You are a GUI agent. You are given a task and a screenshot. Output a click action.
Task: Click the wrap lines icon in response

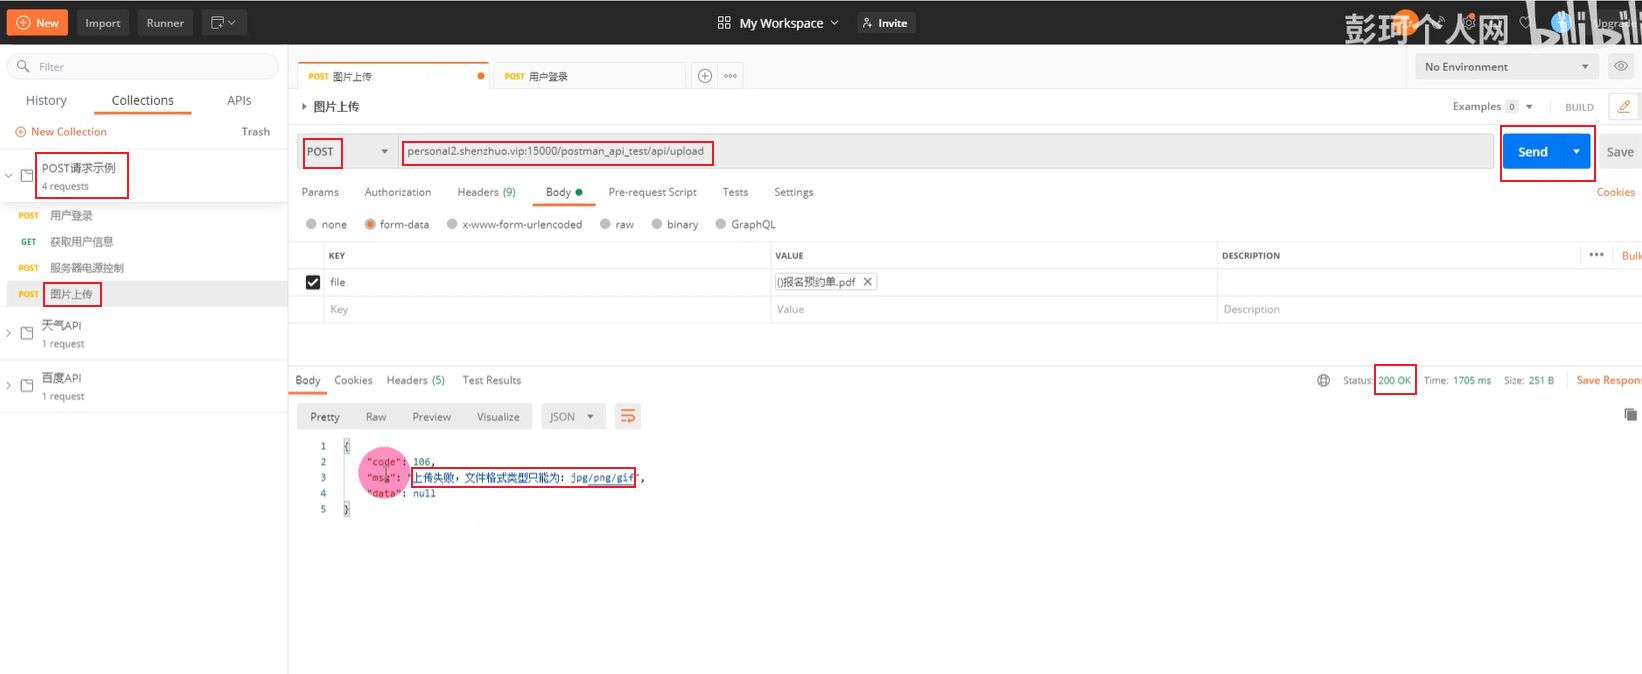(x=628, y=417)
